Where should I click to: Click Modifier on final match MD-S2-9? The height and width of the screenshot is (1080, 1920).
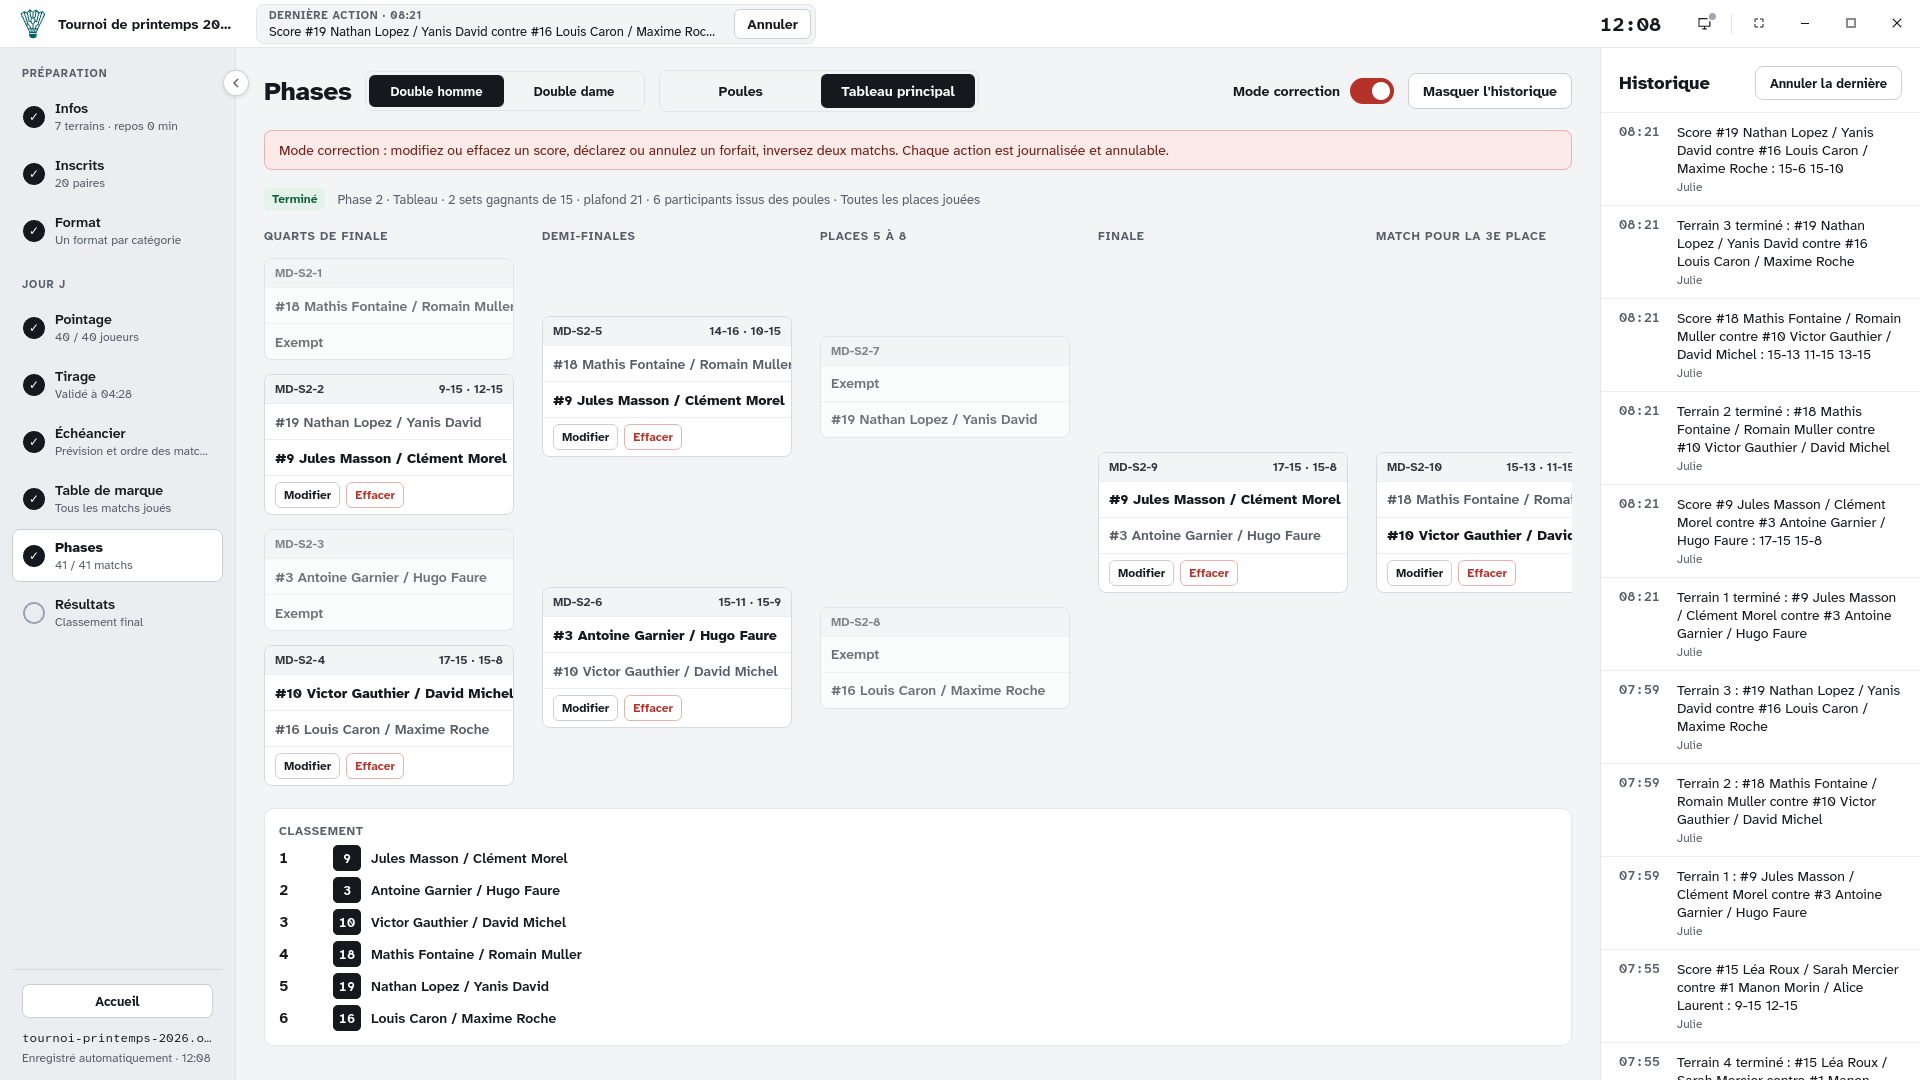click(x=1141, y=573)
